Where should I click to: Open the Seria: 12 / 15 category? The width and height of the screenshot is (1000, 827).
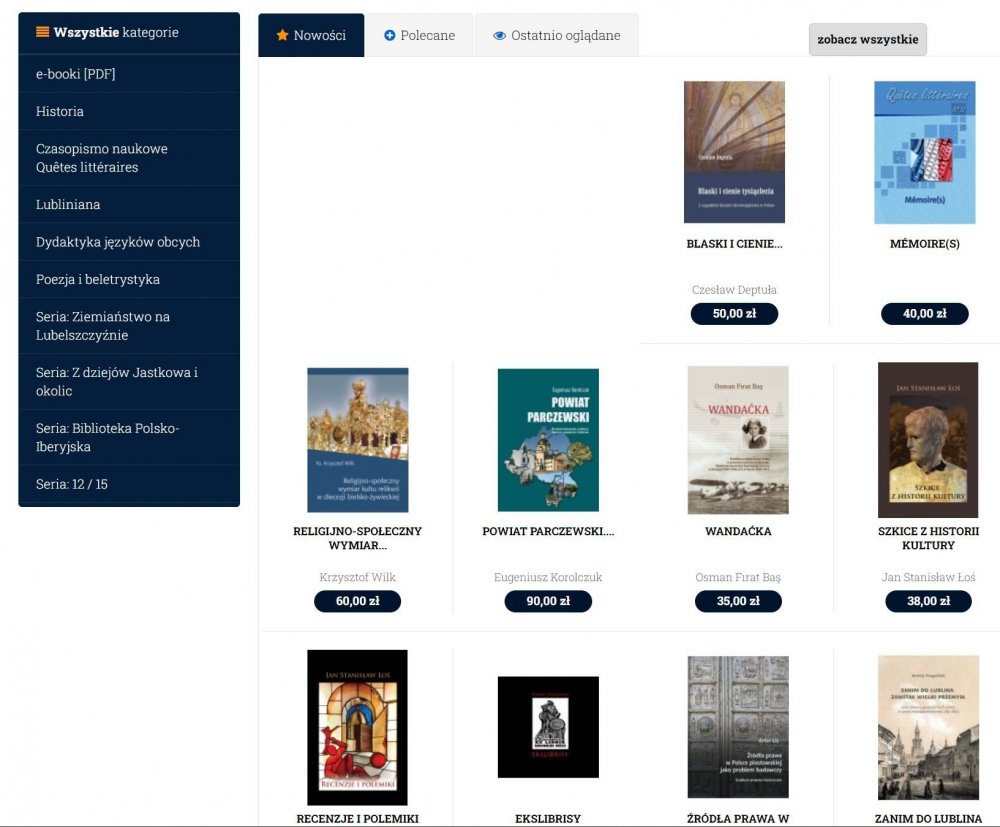coord(129,484)
